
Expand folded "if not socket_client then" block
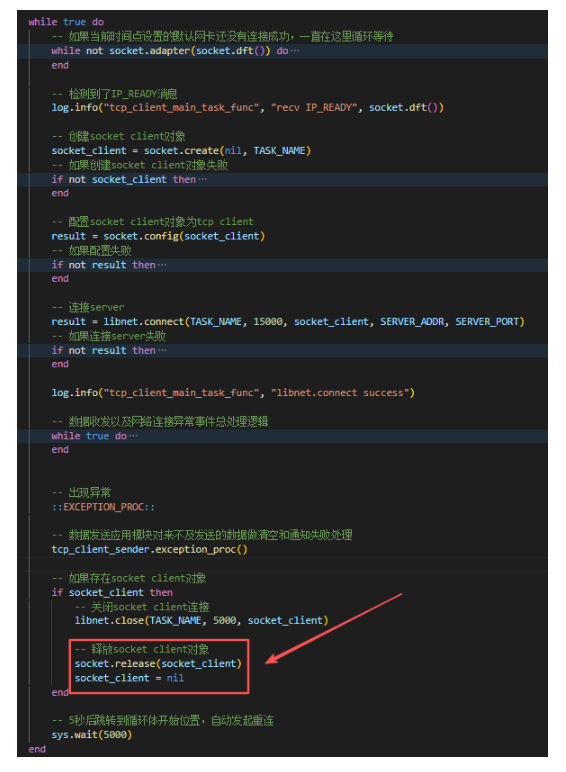click(x=202, y=179)
